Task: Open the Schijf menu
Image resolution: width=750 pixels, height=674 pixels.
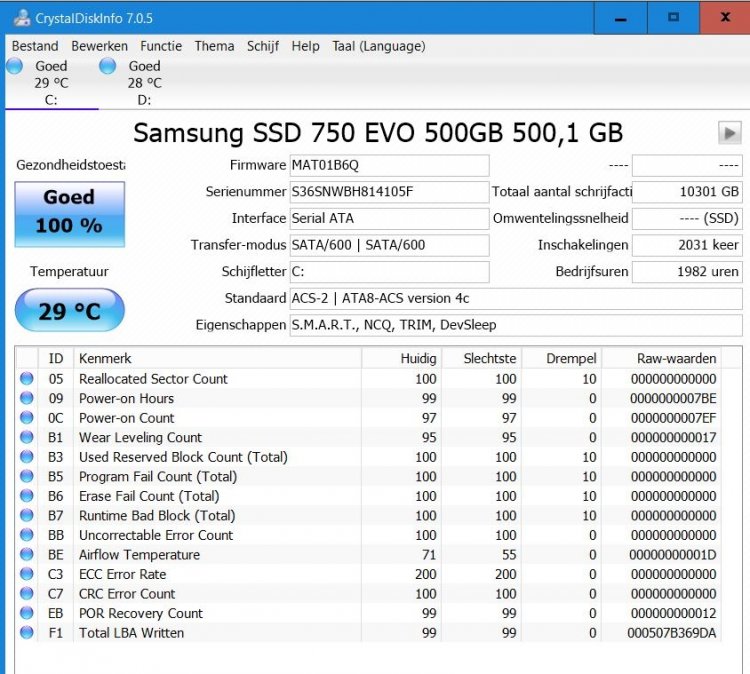Action: [x=263, y=46]
